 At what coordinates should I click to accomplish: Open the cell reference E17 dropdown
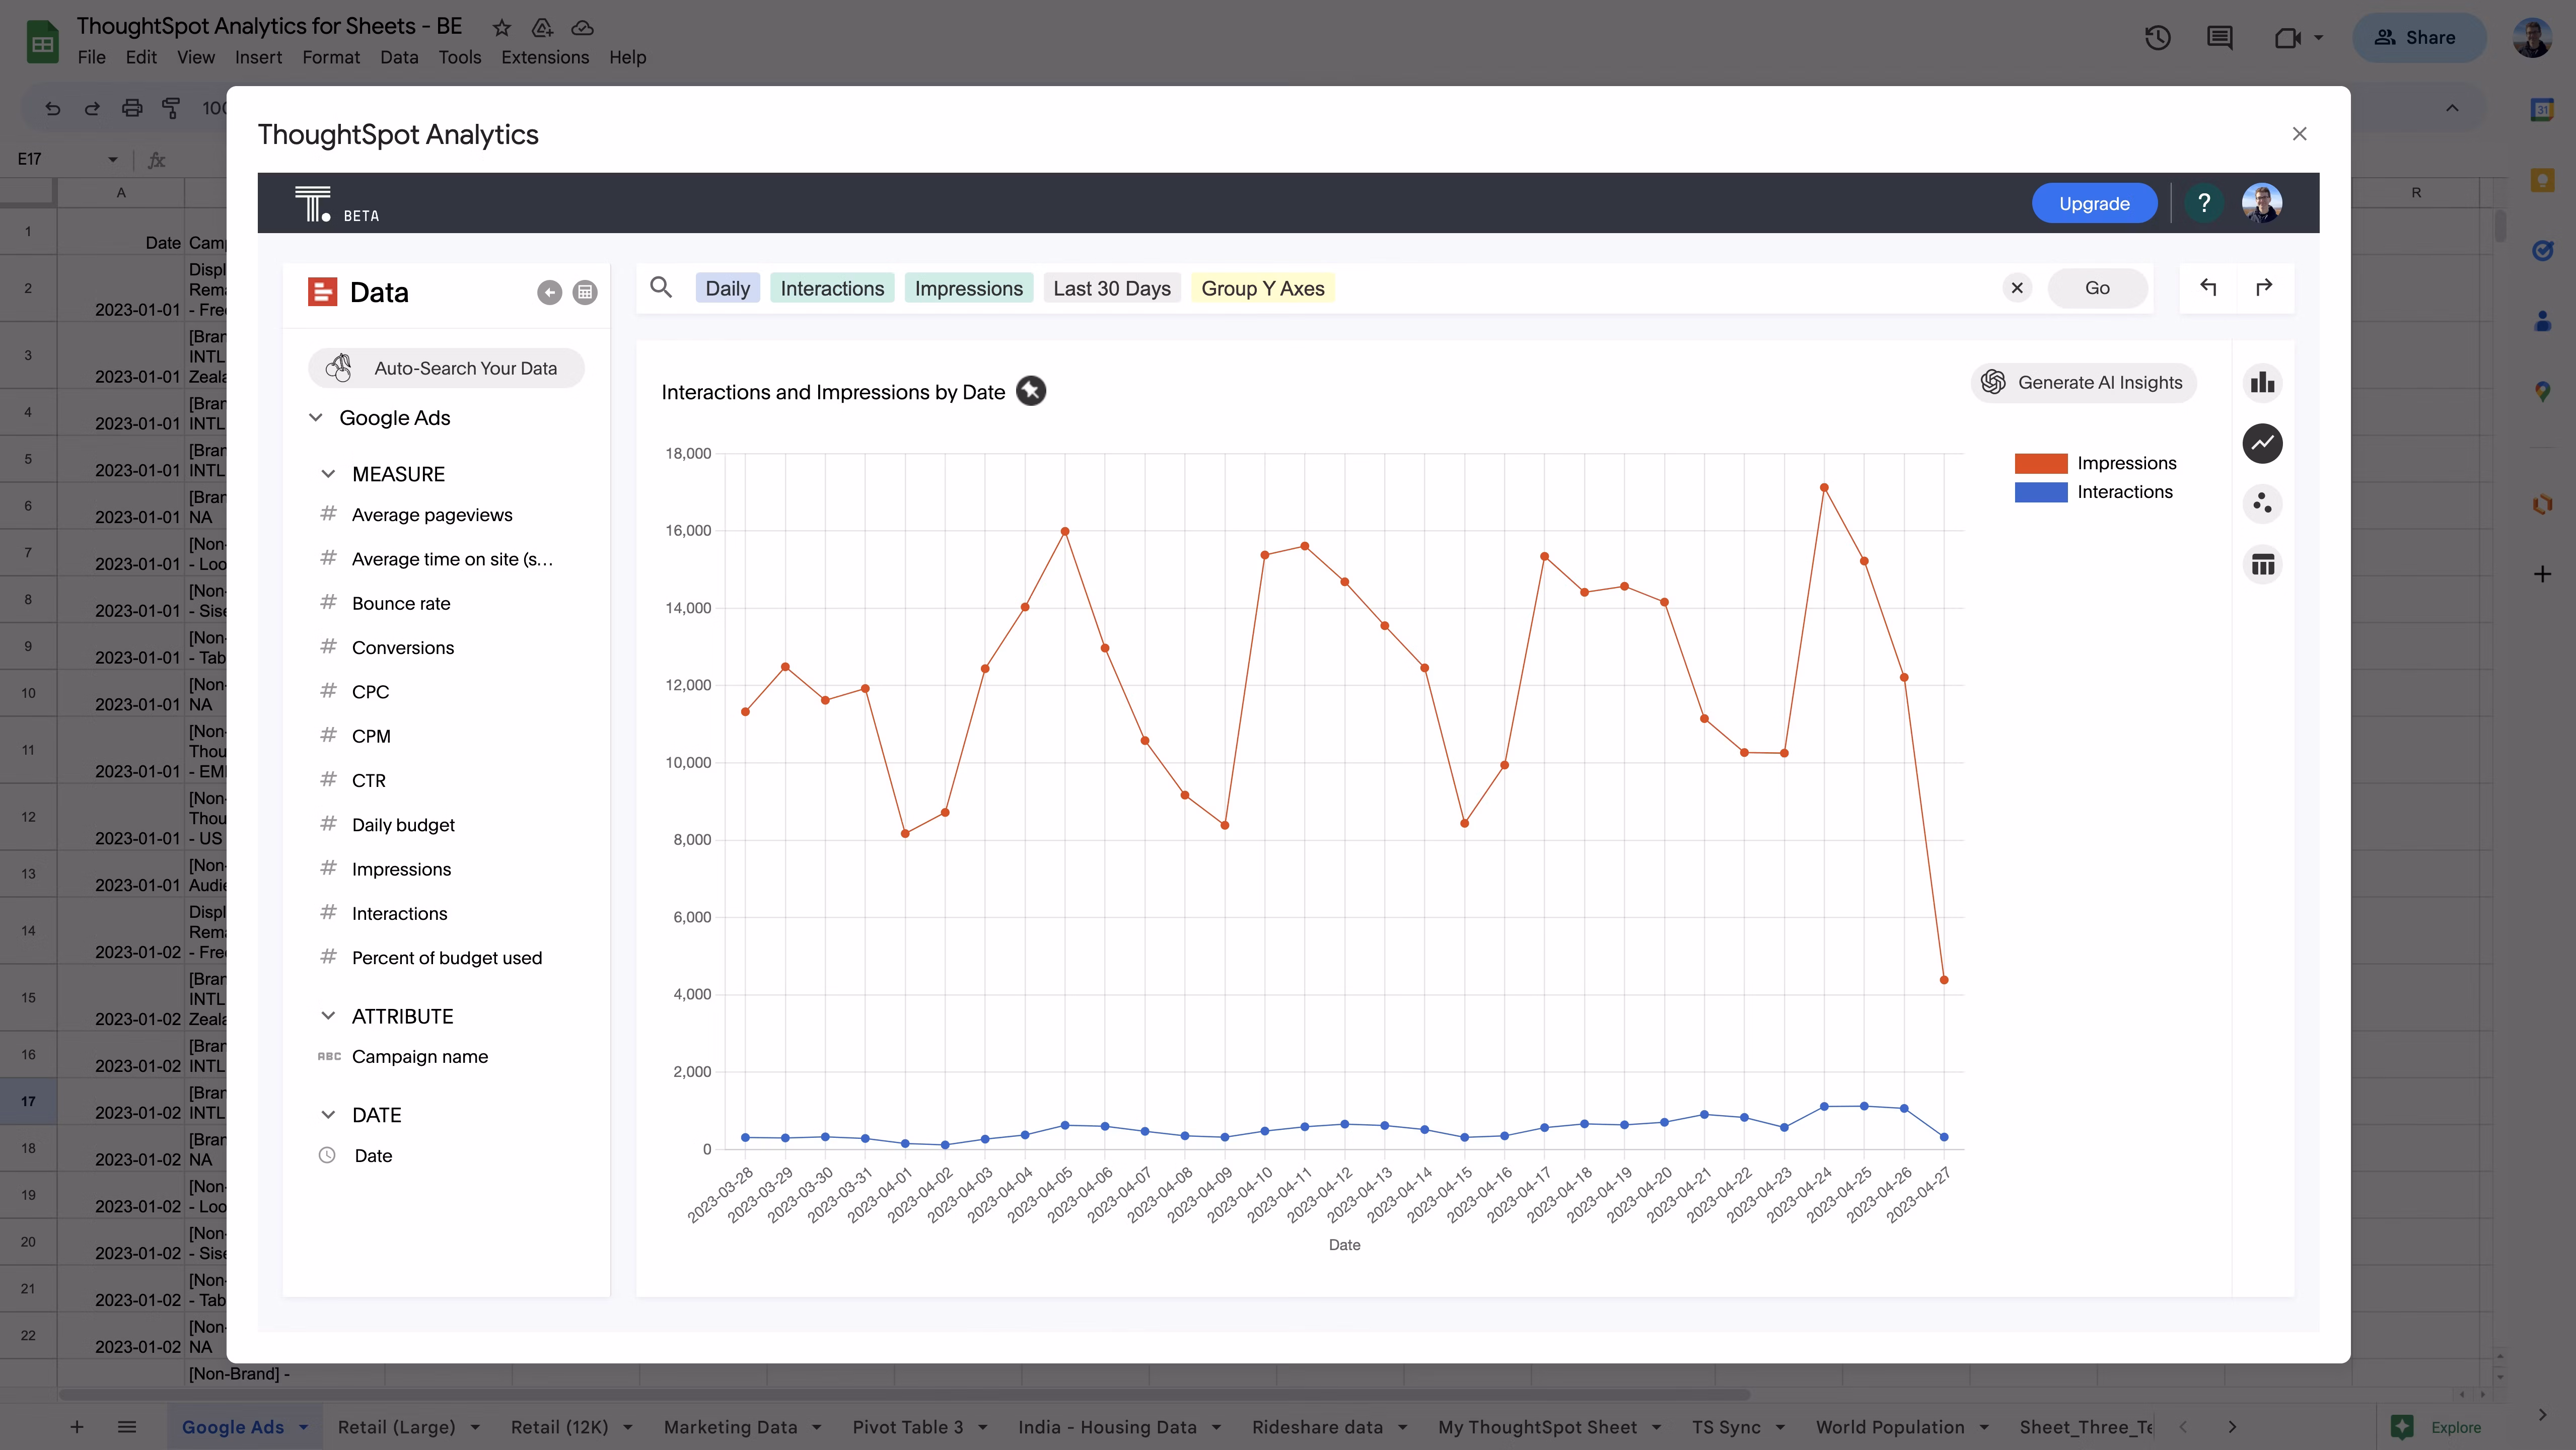(x=112, y=159)
